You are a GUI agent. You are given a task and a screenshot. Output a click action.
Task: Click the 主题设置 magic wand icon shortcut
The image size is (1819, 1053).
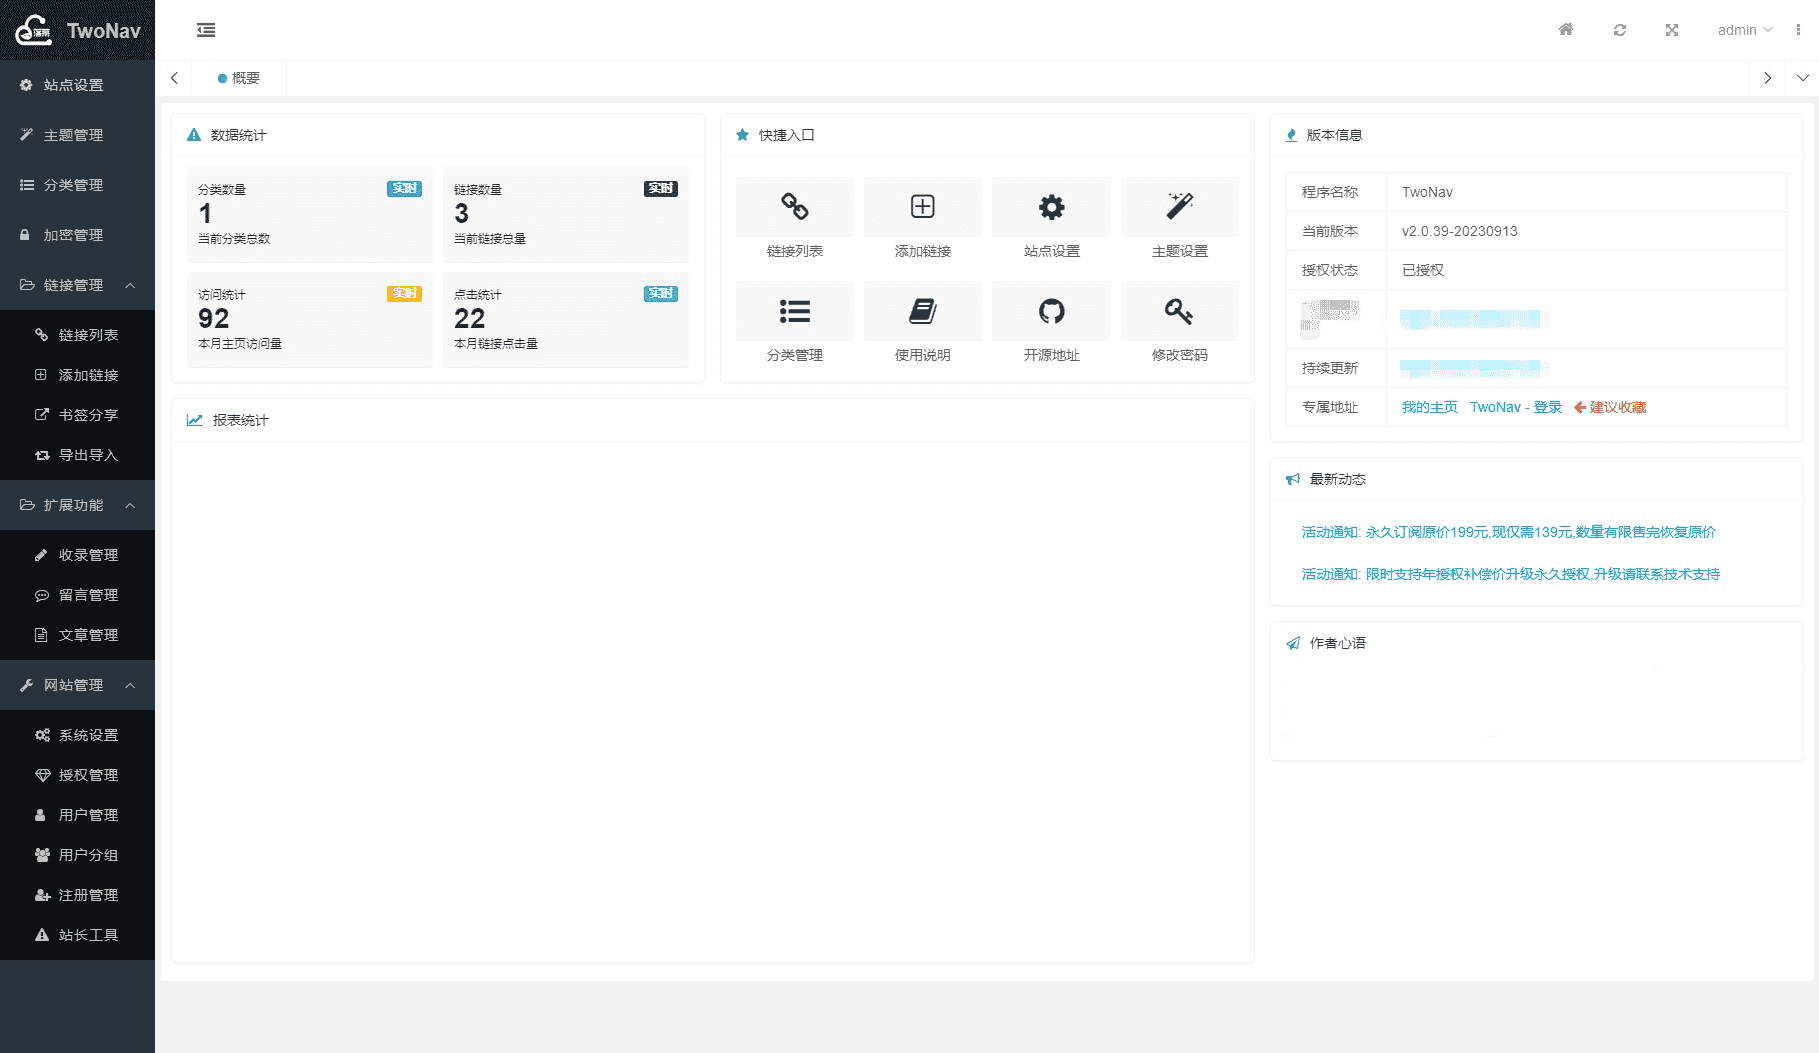click(x=1180, y=207)
